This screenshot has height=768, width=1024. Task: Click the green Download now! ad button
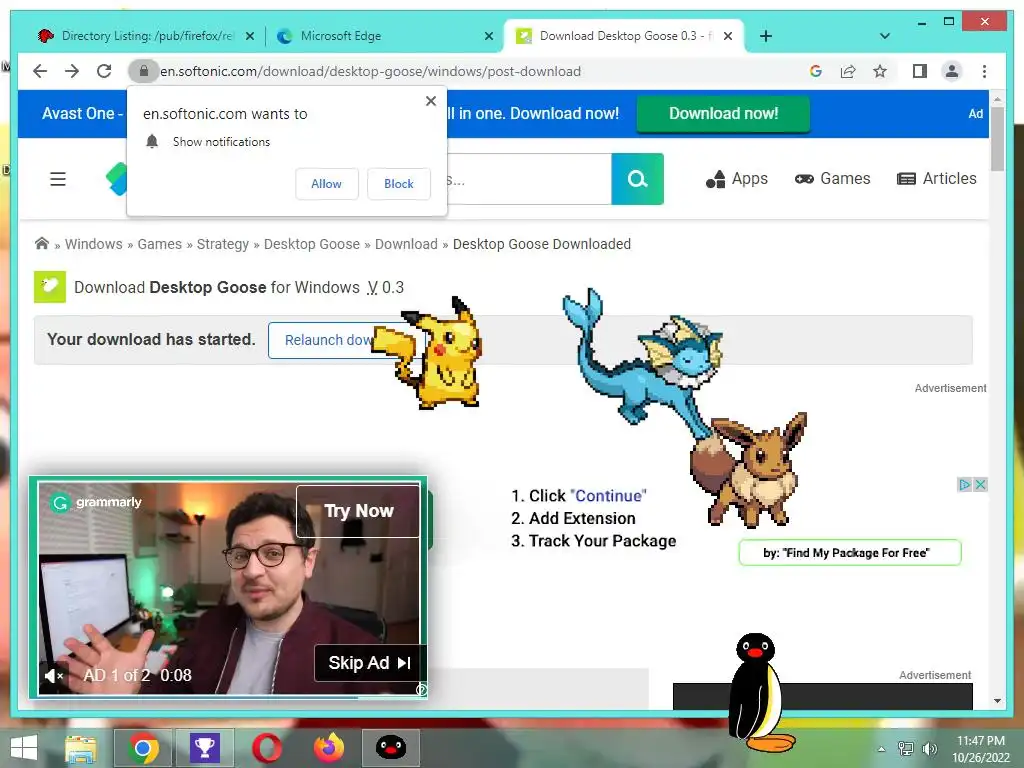coord(723,114)
